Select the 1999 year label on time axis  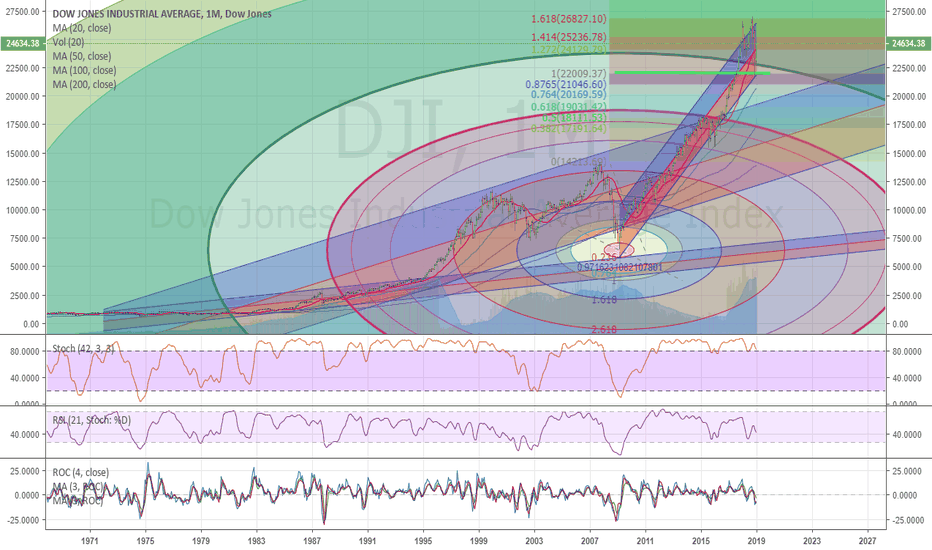click(478, 540)
